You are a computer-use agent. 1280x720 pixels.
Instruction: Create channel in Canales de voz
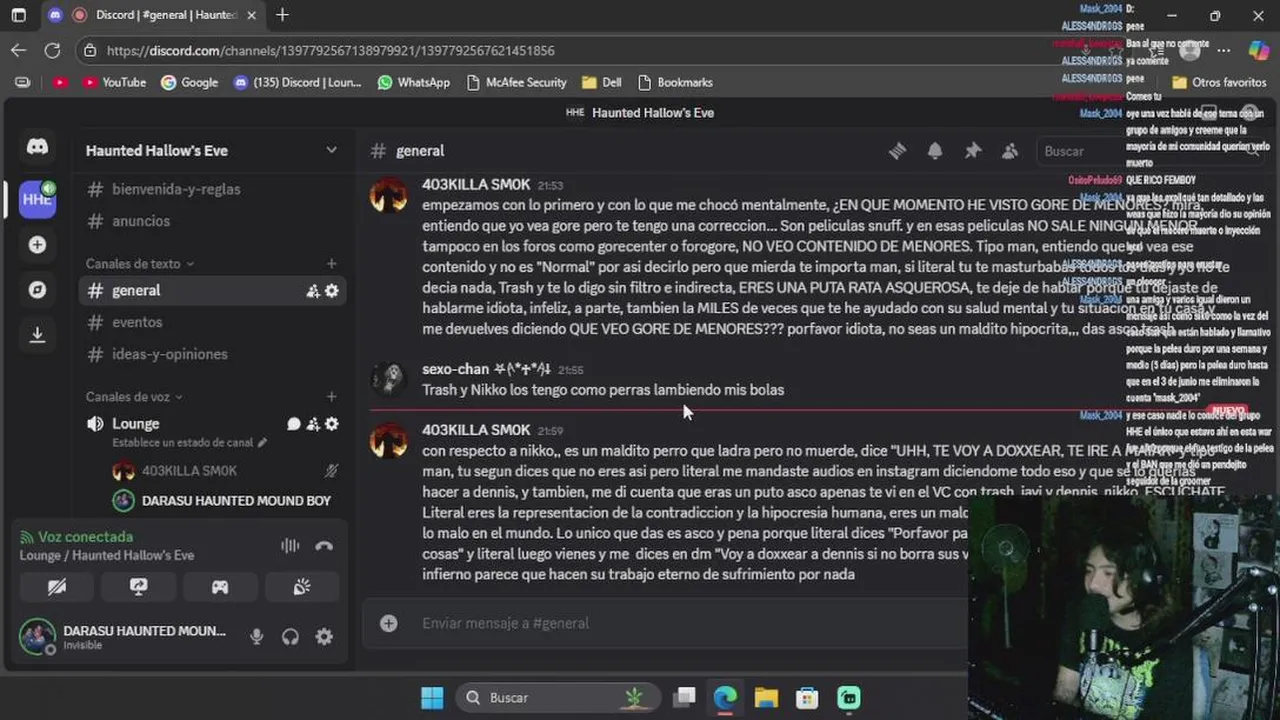pyautogui.click(x=331, y=397)
